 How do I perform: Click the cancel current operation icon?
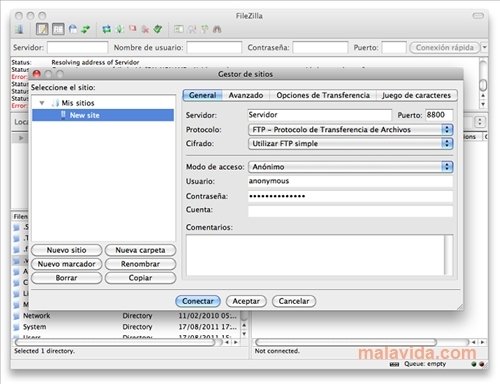pos(132,29)
